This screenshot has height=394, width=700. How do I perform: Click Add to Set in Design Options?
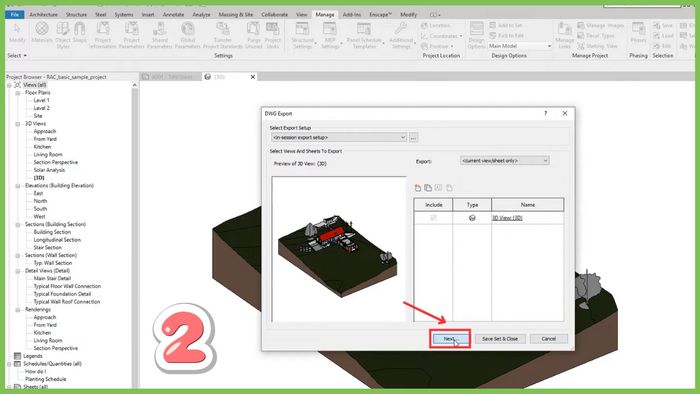[506, 25]
